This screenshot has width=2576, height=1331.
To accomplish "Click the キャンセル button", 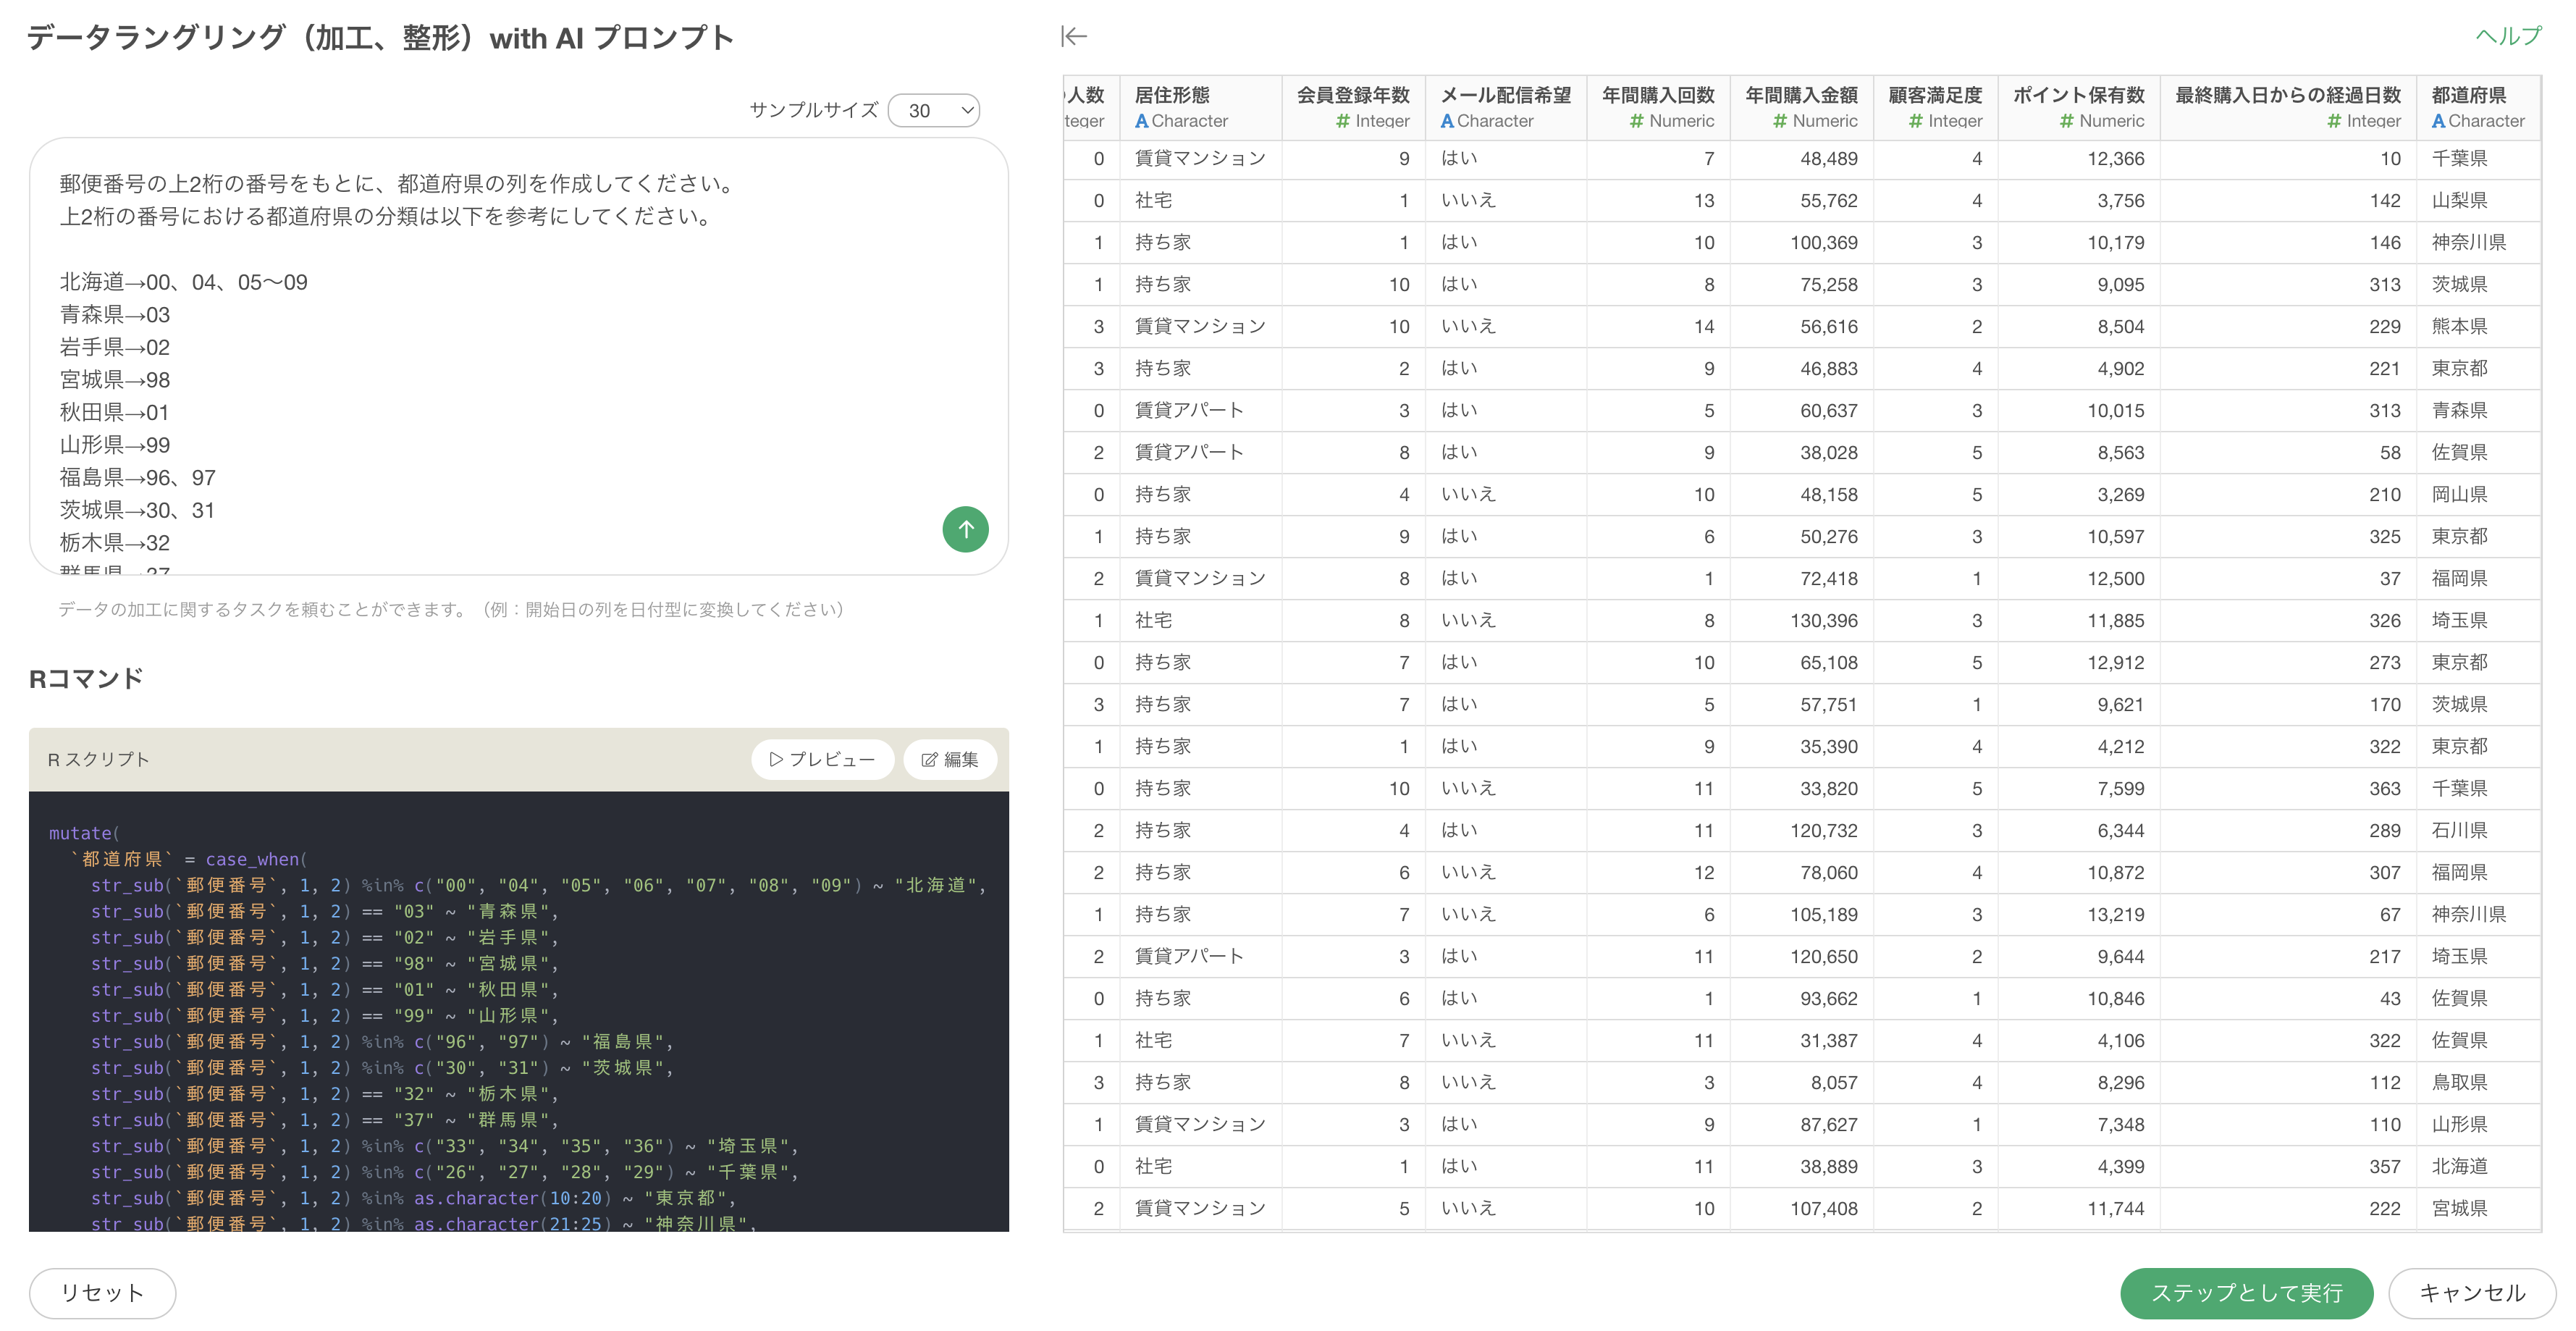I will coord(2472,1293).
